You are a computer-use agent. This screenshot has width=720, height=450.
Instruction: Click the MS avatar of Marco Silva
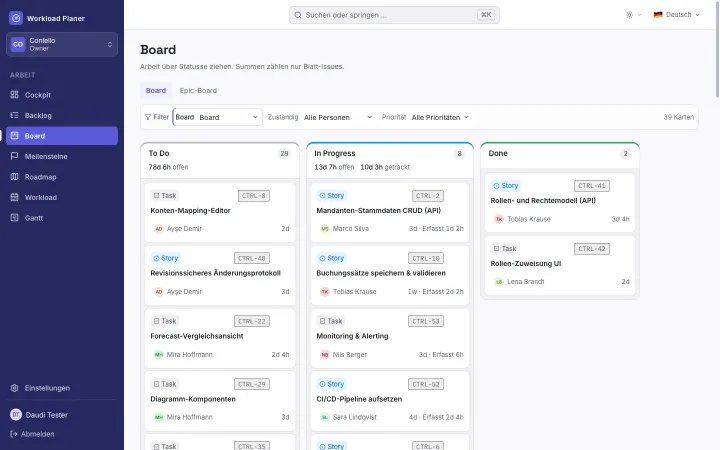(x=325, y=229)
